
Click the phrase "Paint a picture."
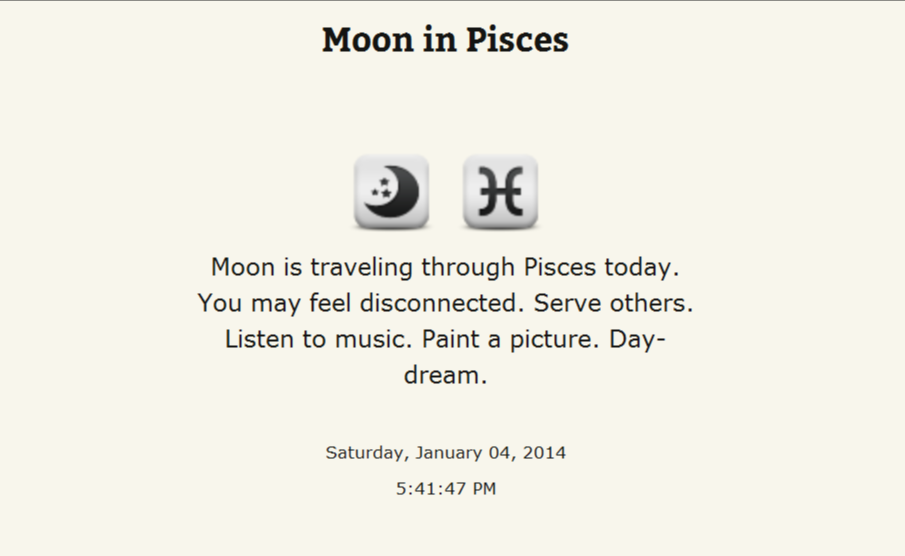tap(511, 339)
